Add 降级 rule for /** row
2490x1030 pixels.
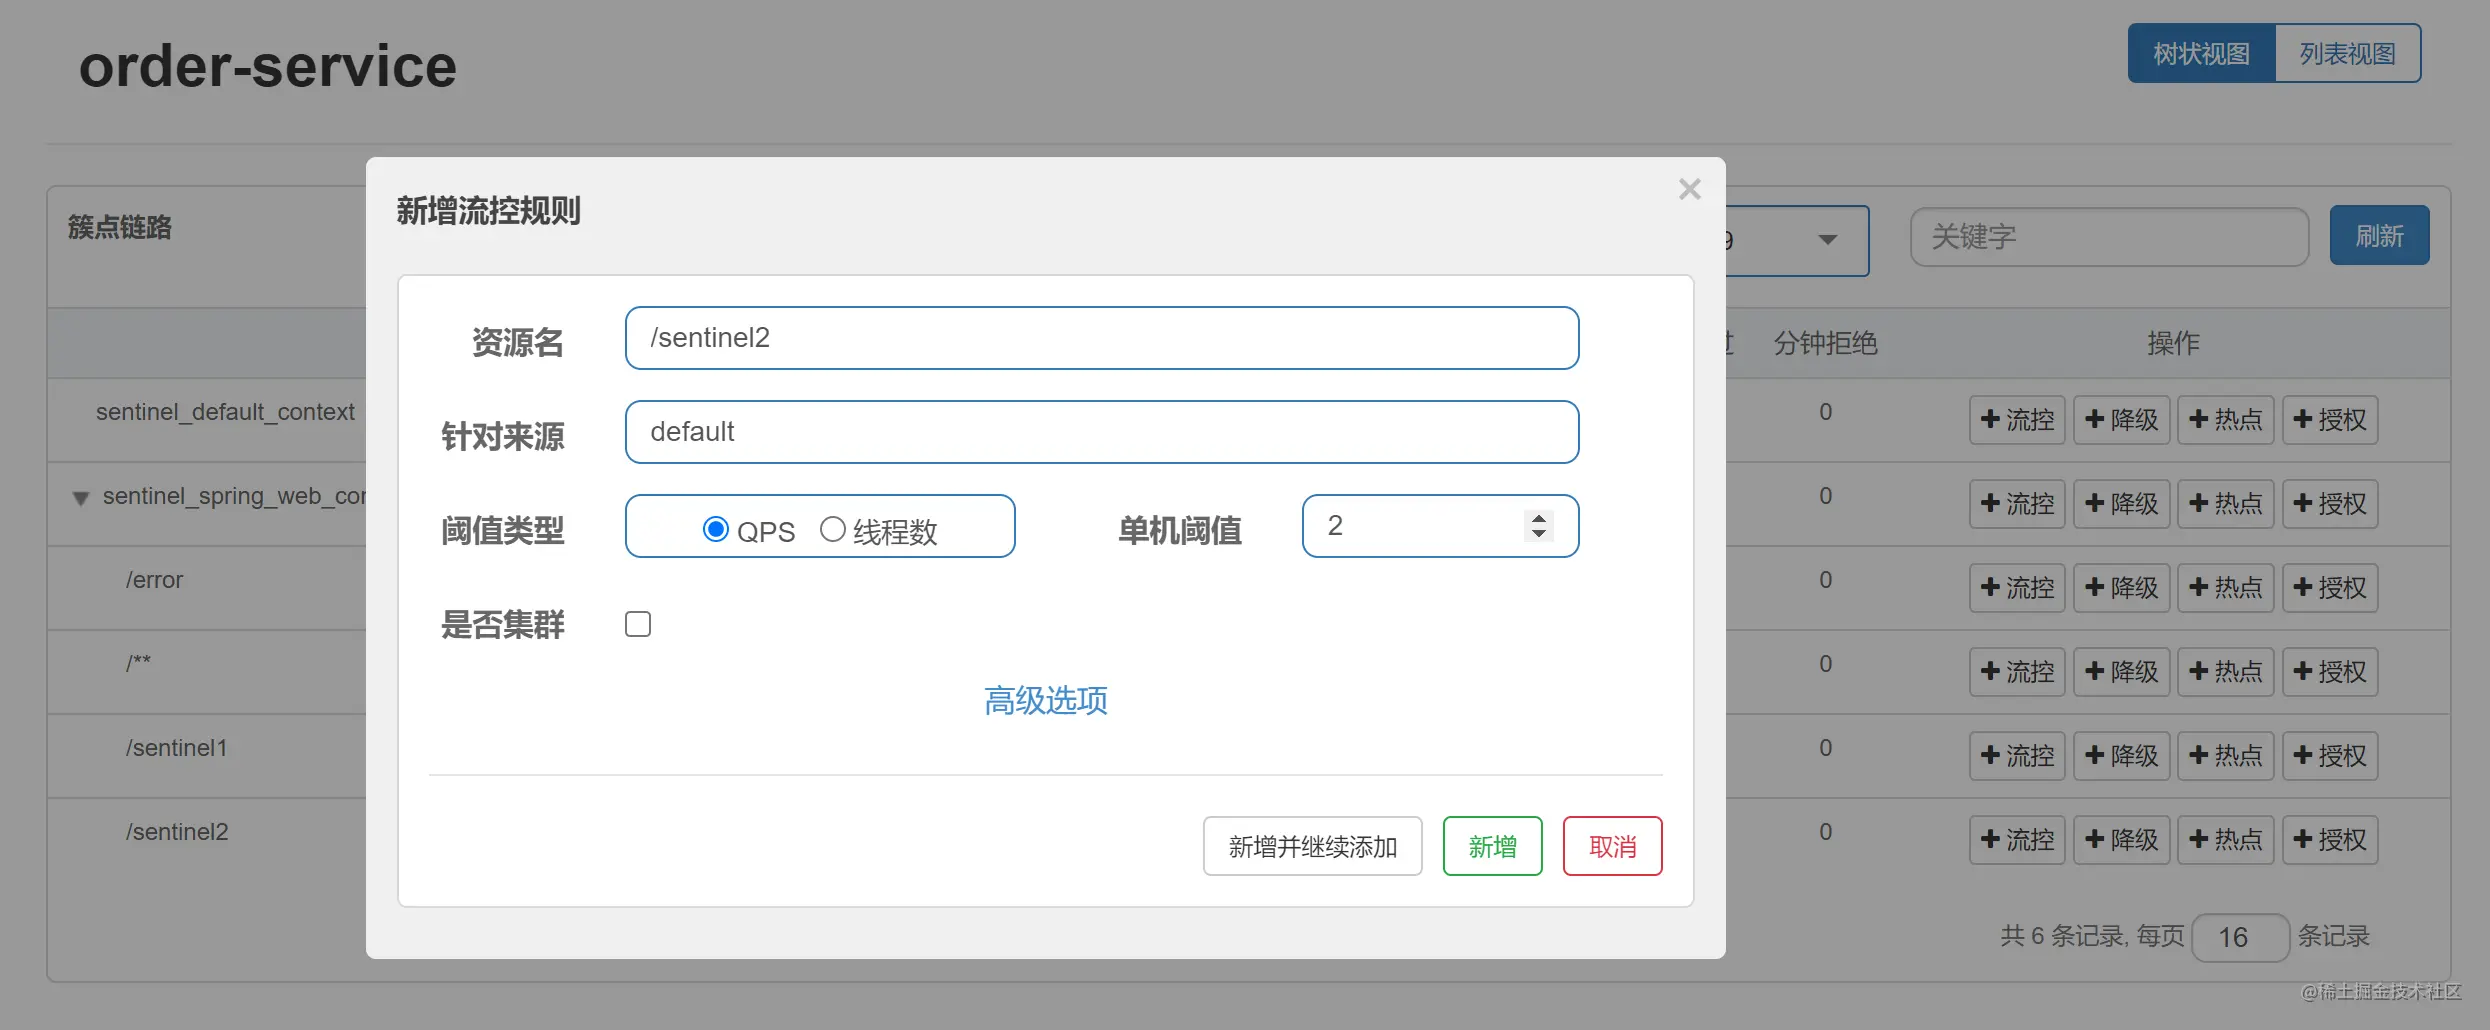2121,672
